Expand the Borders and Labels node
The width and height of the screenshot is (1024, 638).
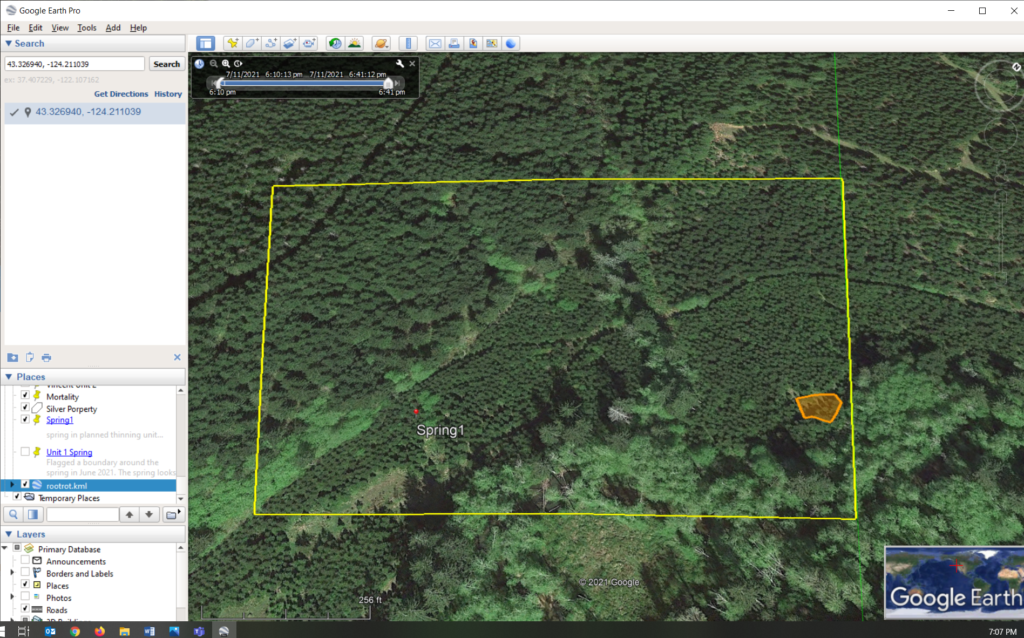[12, 573]
